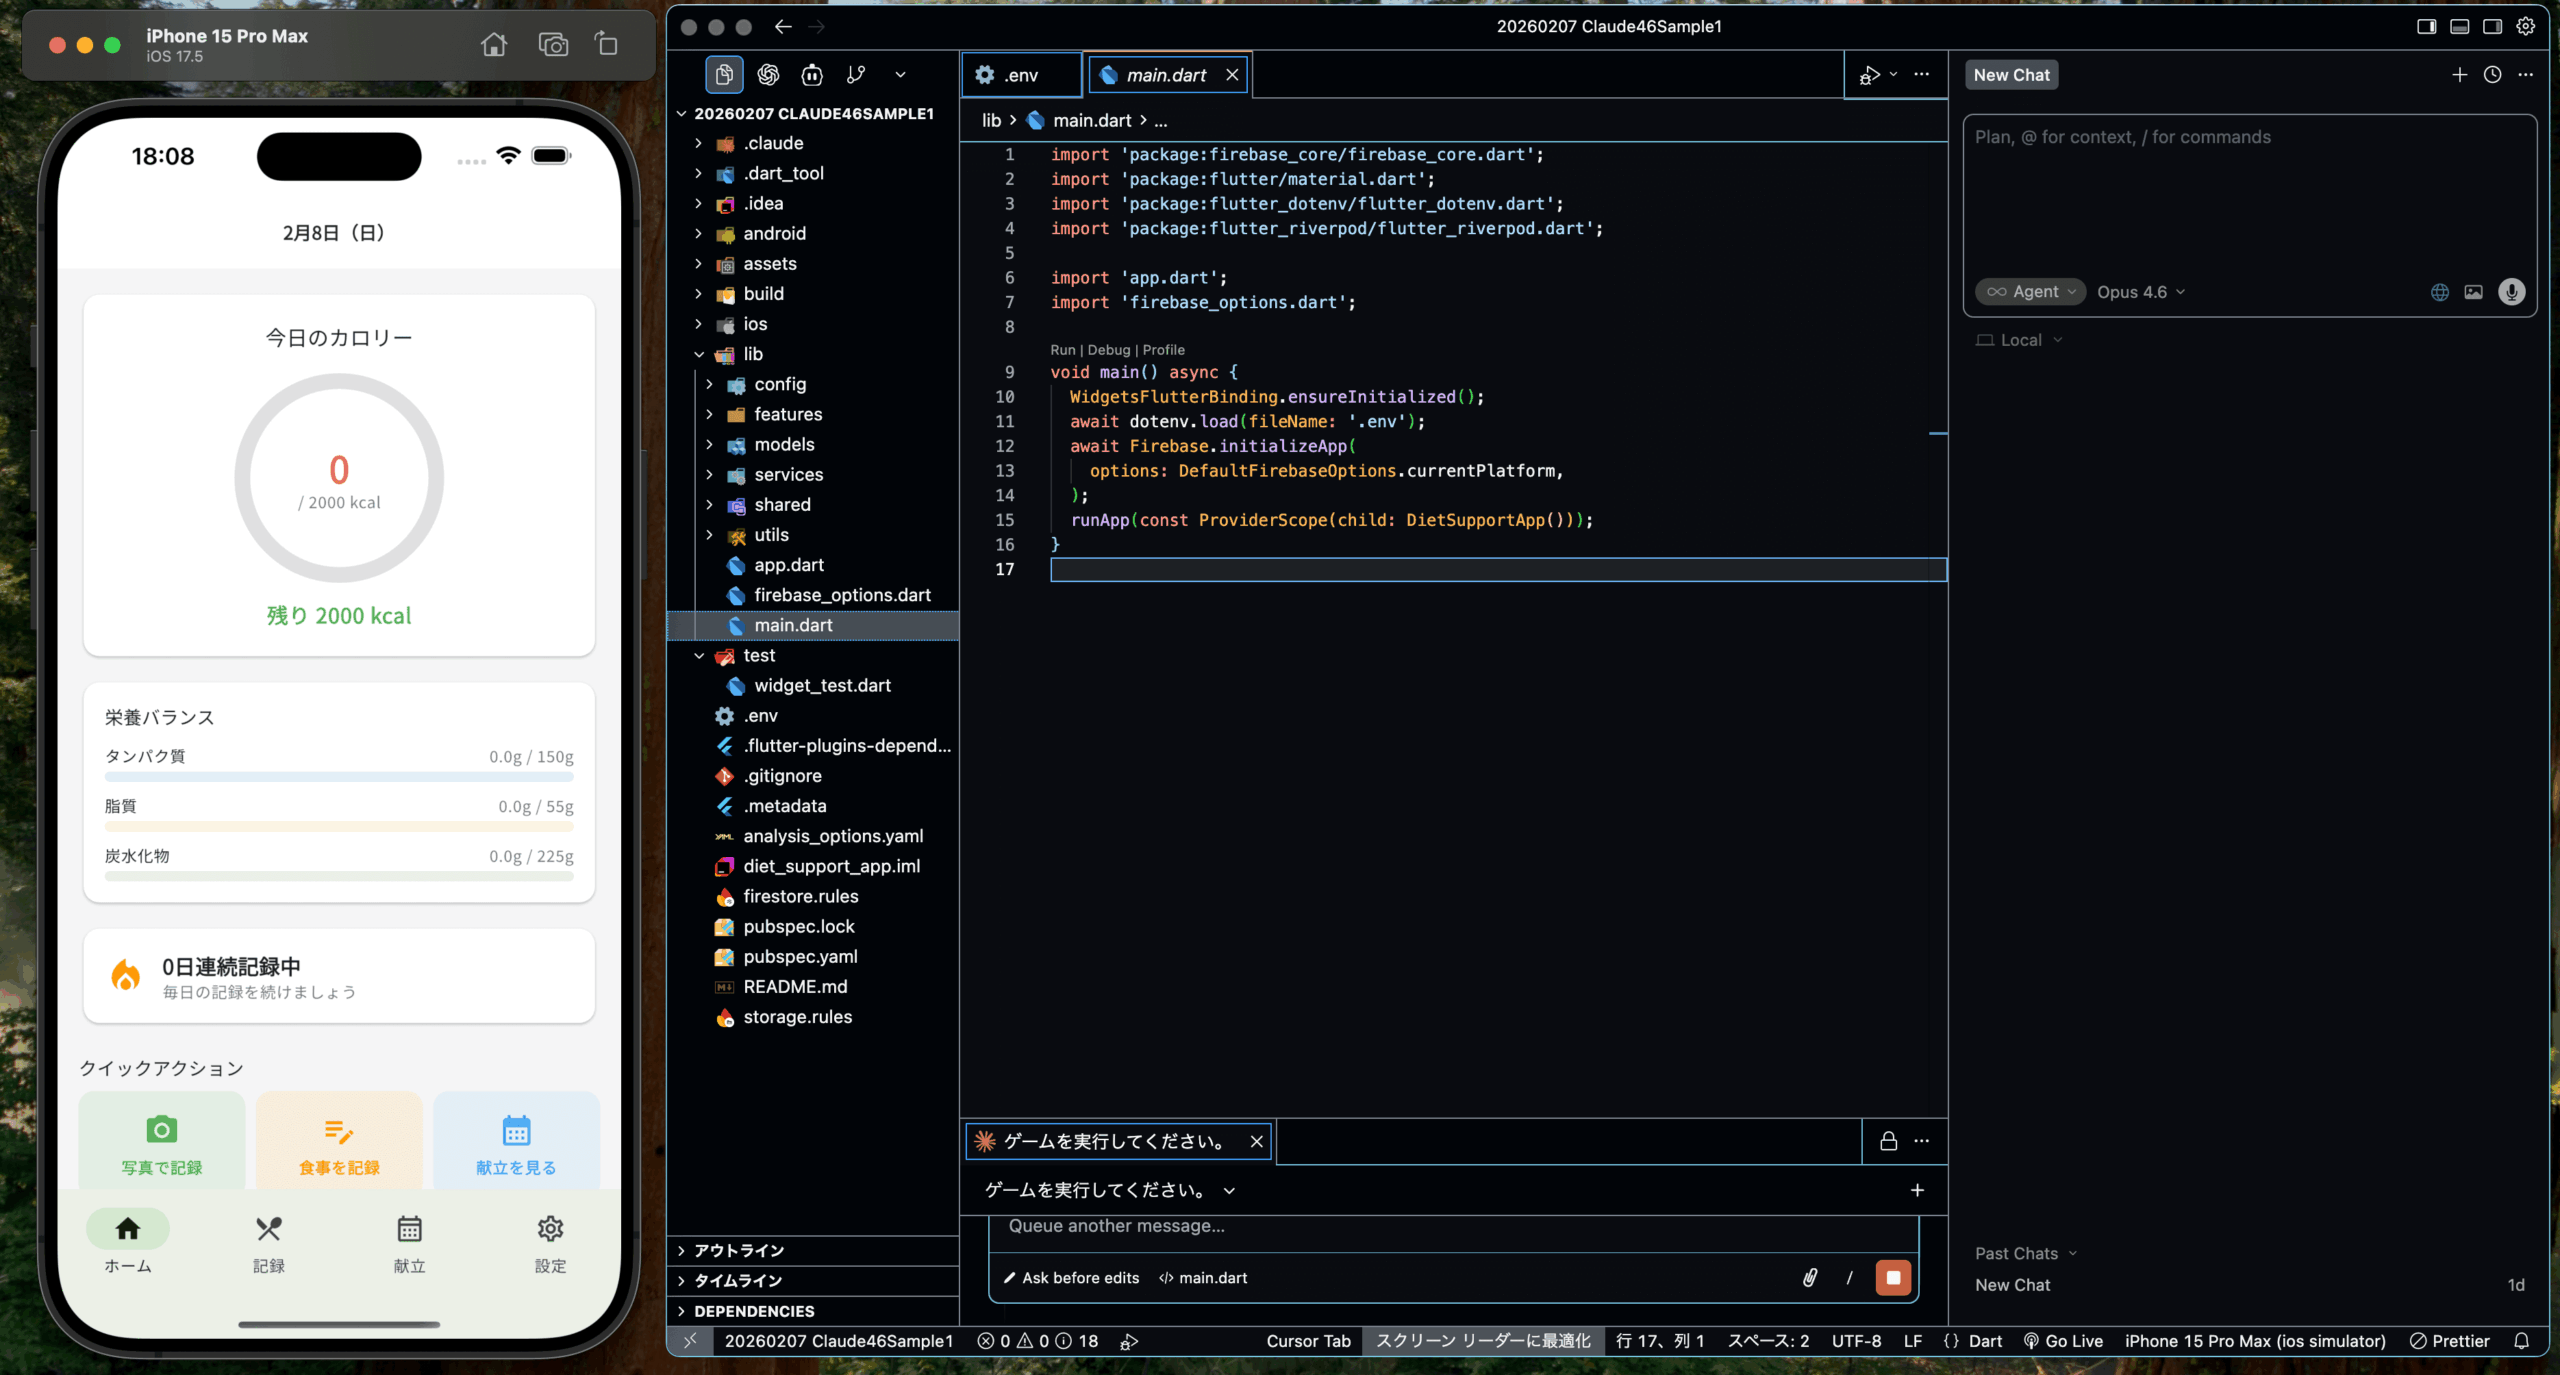Click the microphone voice input icon

tap(2511, 292)
